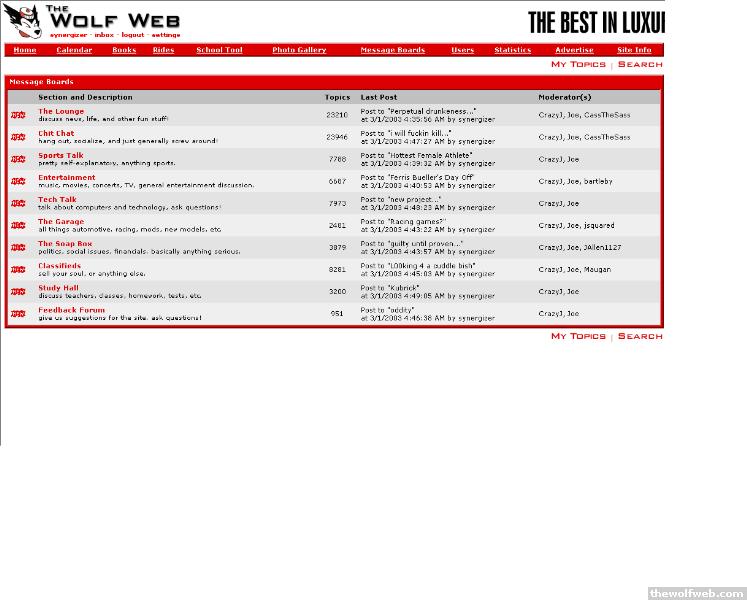Click the Wolf Web wolf mascot logo
747x600 pixels.
click(21, 19)
